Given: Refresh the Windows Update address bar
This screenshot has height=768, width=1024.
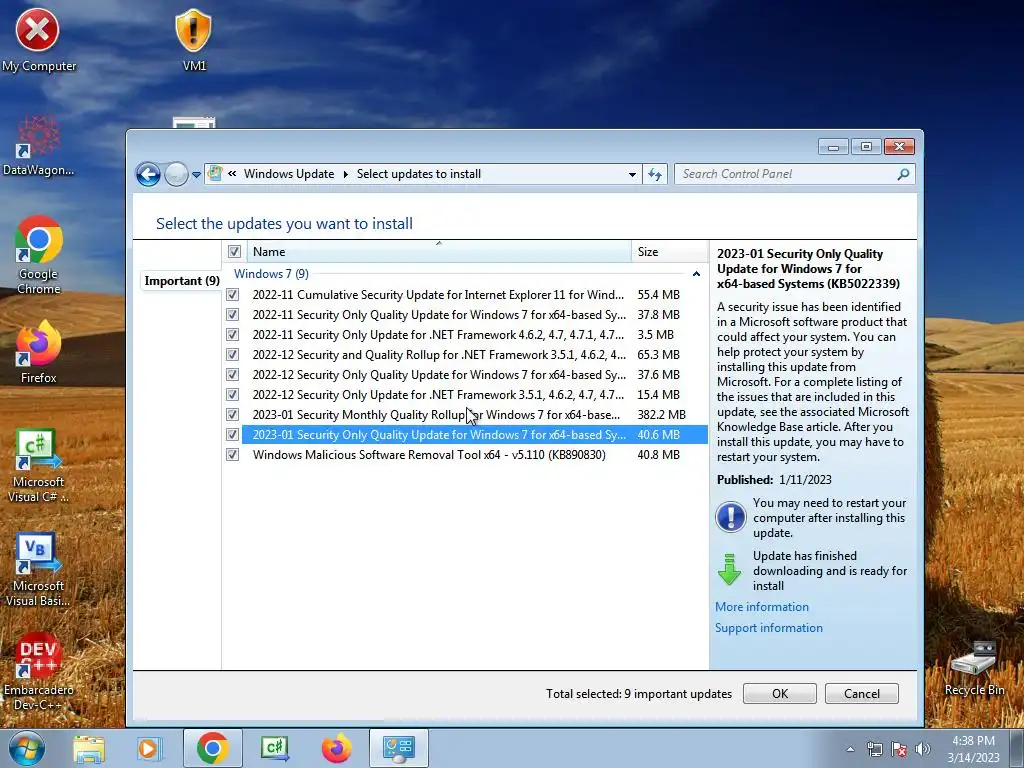Looking at the screenshot, I should click(655, 174).
